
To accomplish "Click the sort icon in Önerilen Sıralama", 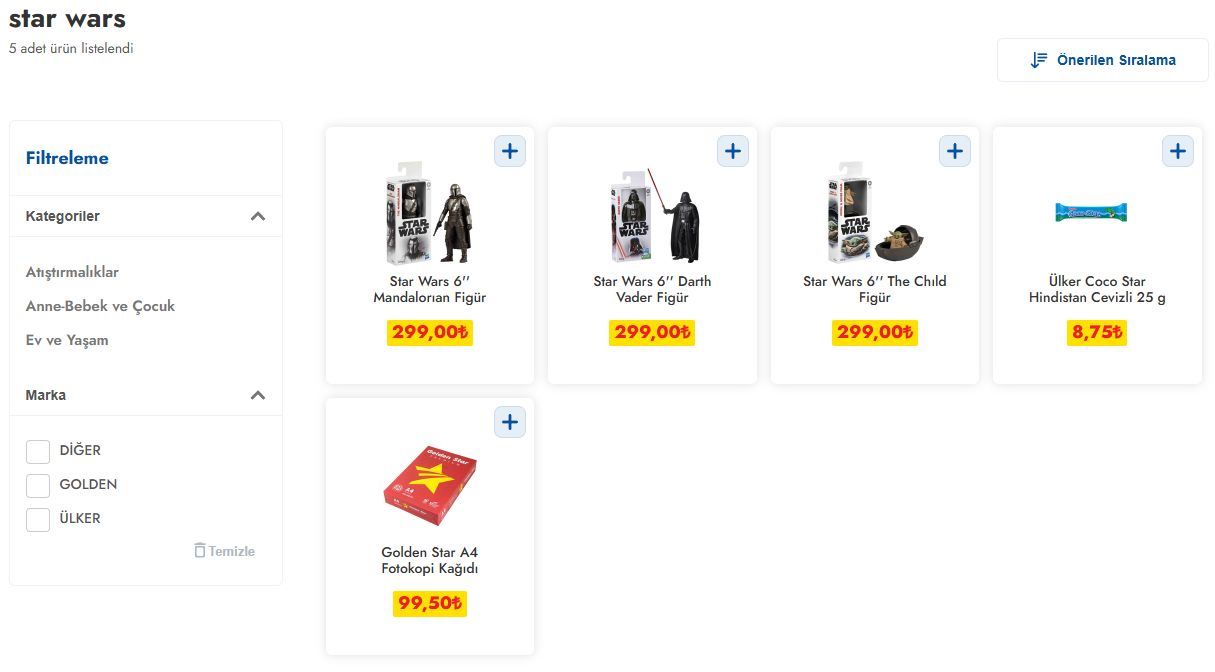I will point(1039,60).
